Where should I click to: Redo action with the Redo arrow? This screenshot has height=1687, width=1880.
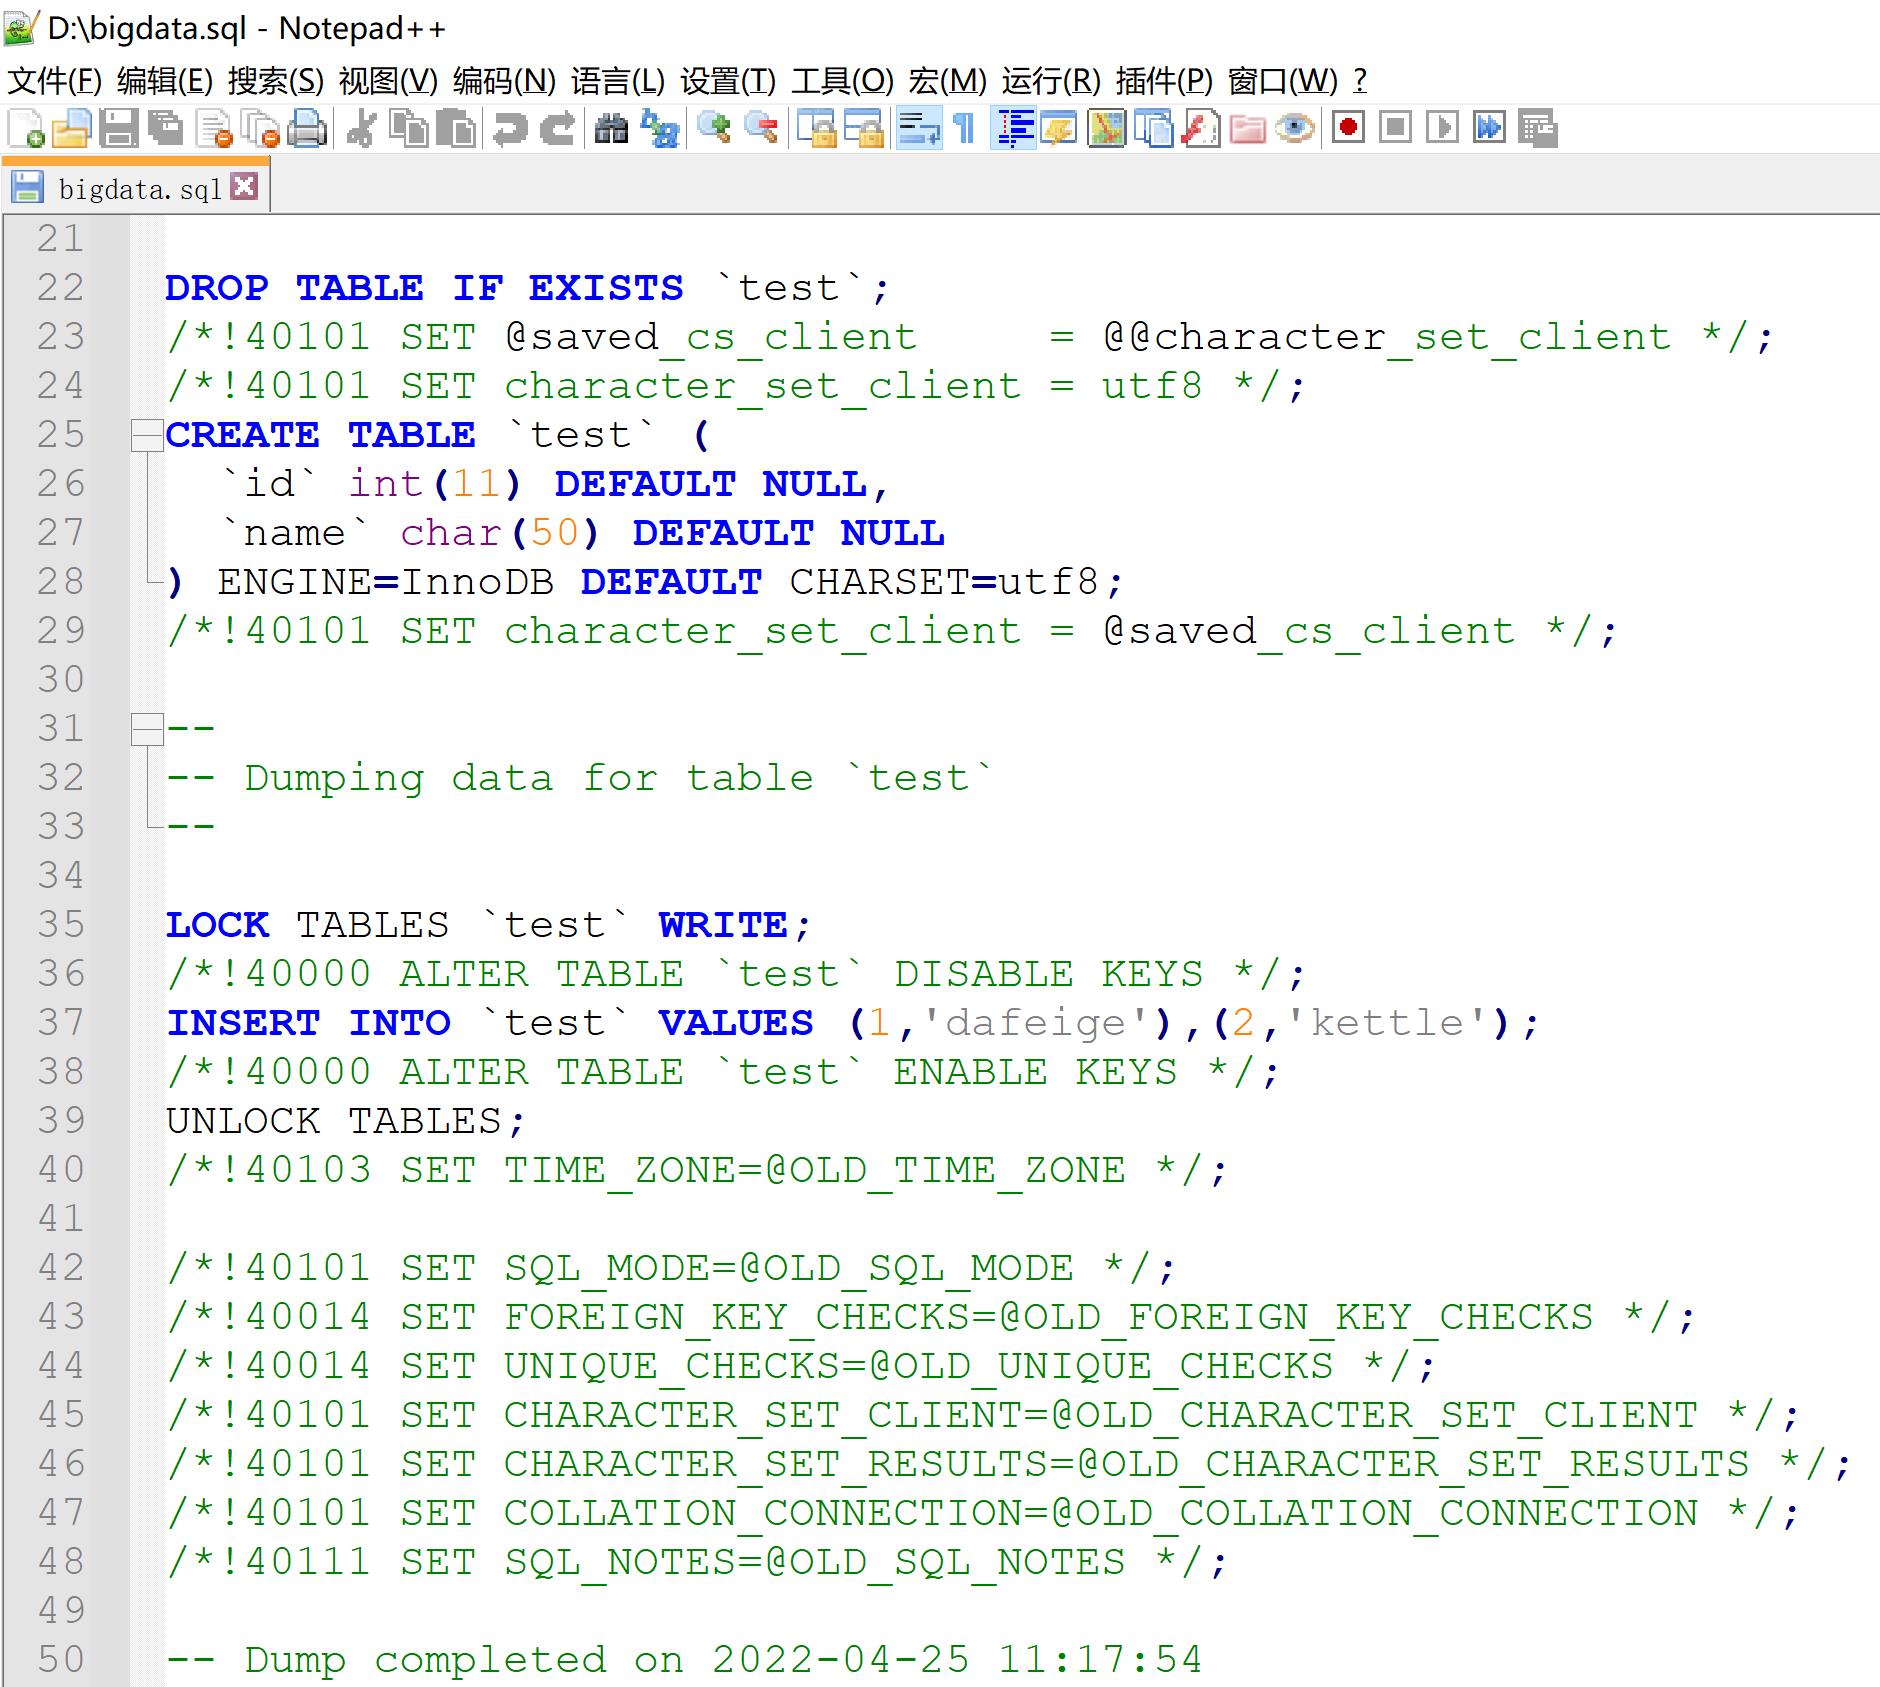point(557,129)
